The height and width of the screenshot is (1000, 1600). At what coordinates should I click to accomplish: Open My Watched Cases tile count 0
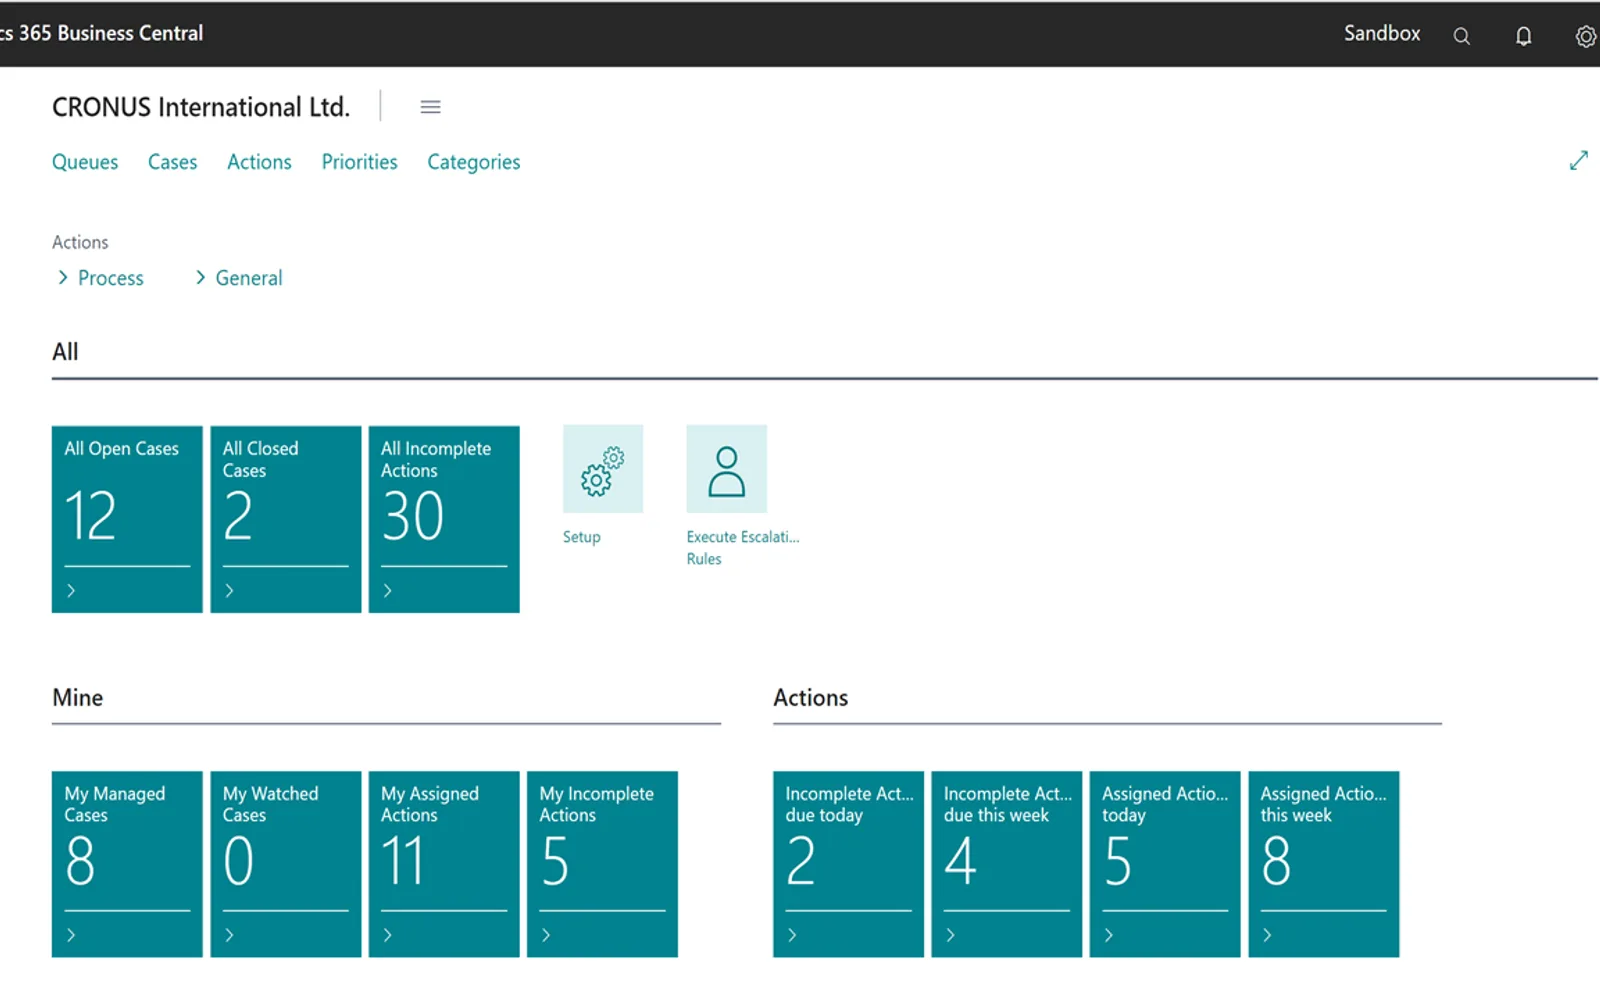point(239,861)
